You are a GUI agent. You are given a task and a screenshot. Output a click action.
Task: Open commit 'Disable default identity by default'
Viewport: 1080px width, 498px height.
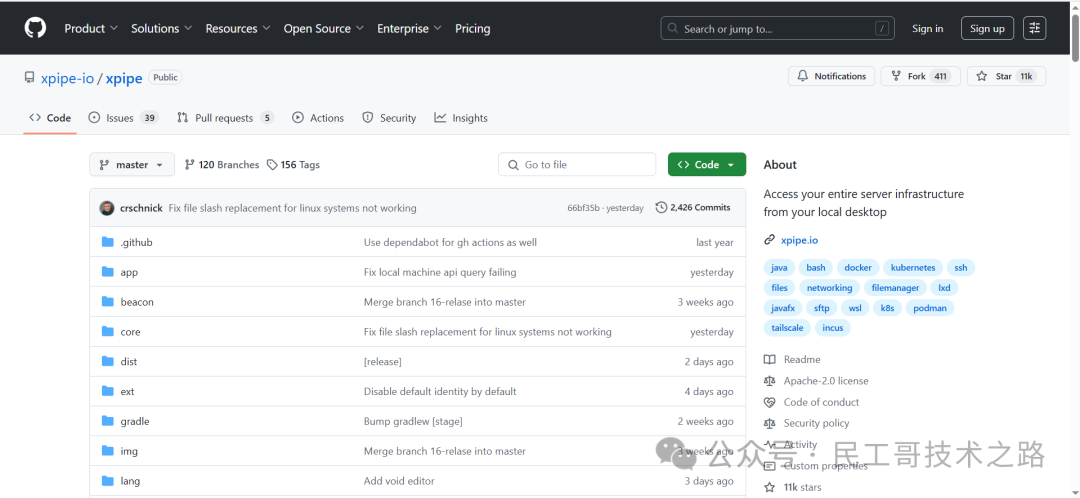(x=440, y=391)
